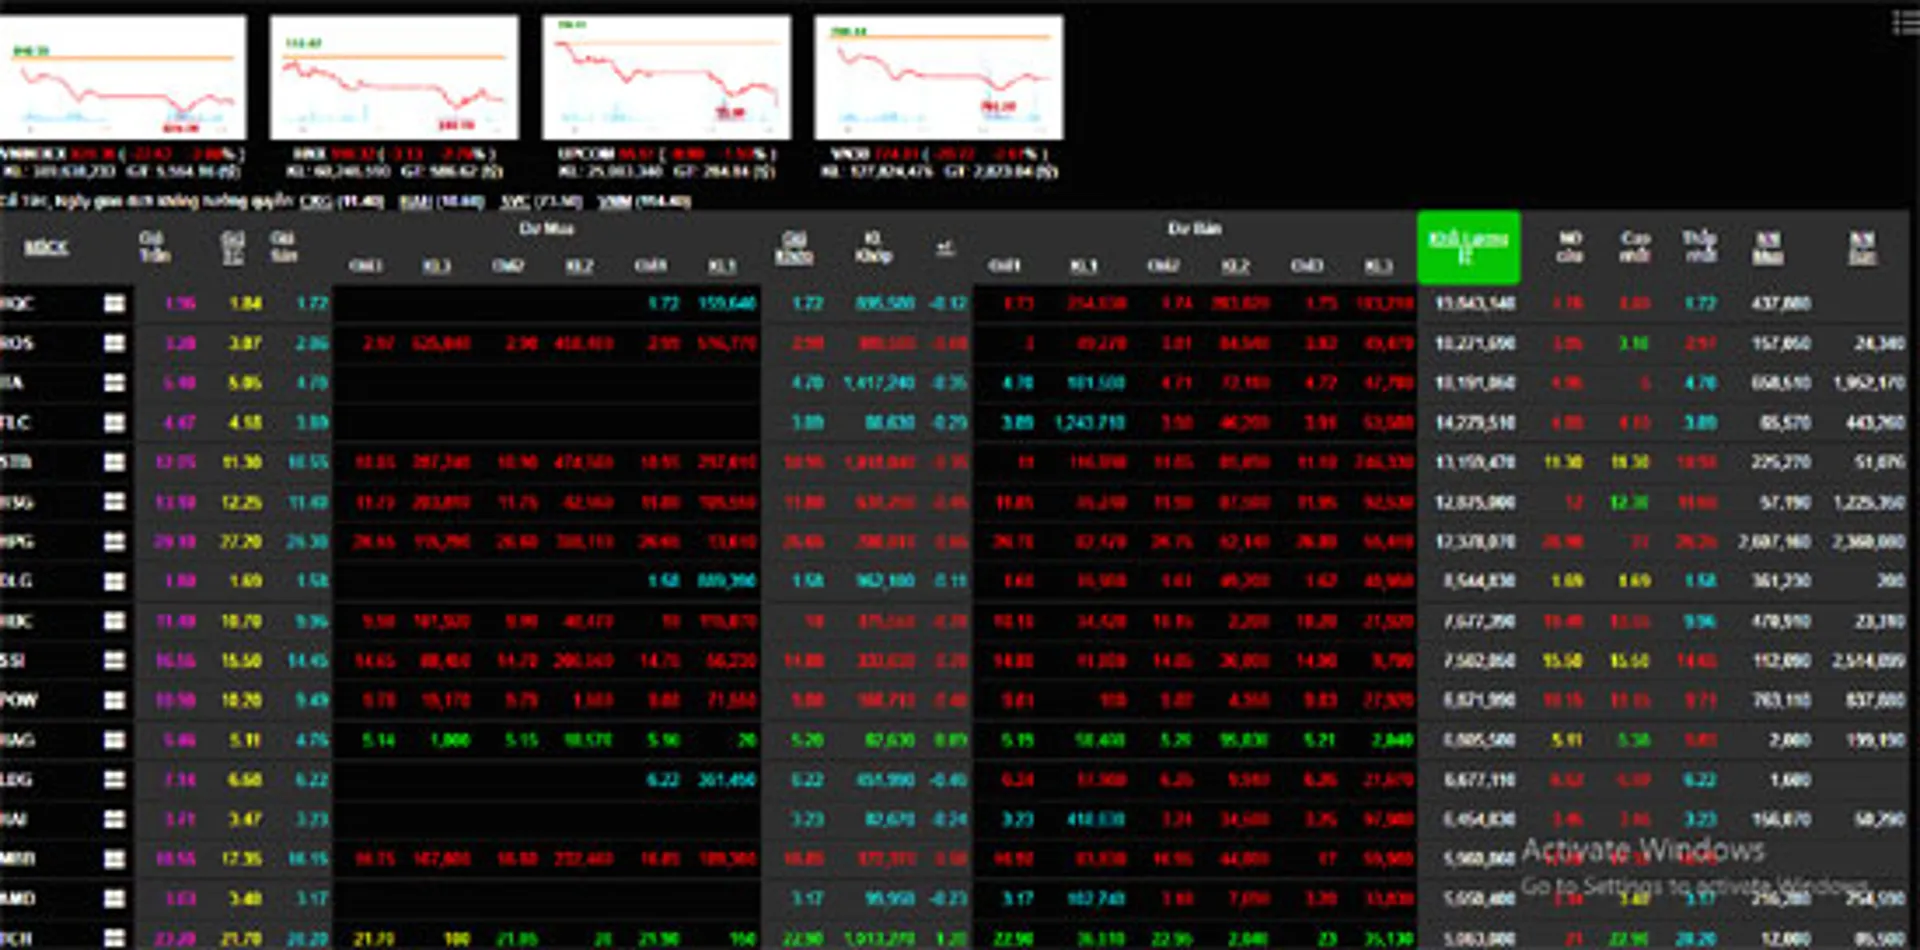This screenshot has width=1920, height=950.
Task: Click foreign buy value 437,080
Action: [x=1781, y=303]
